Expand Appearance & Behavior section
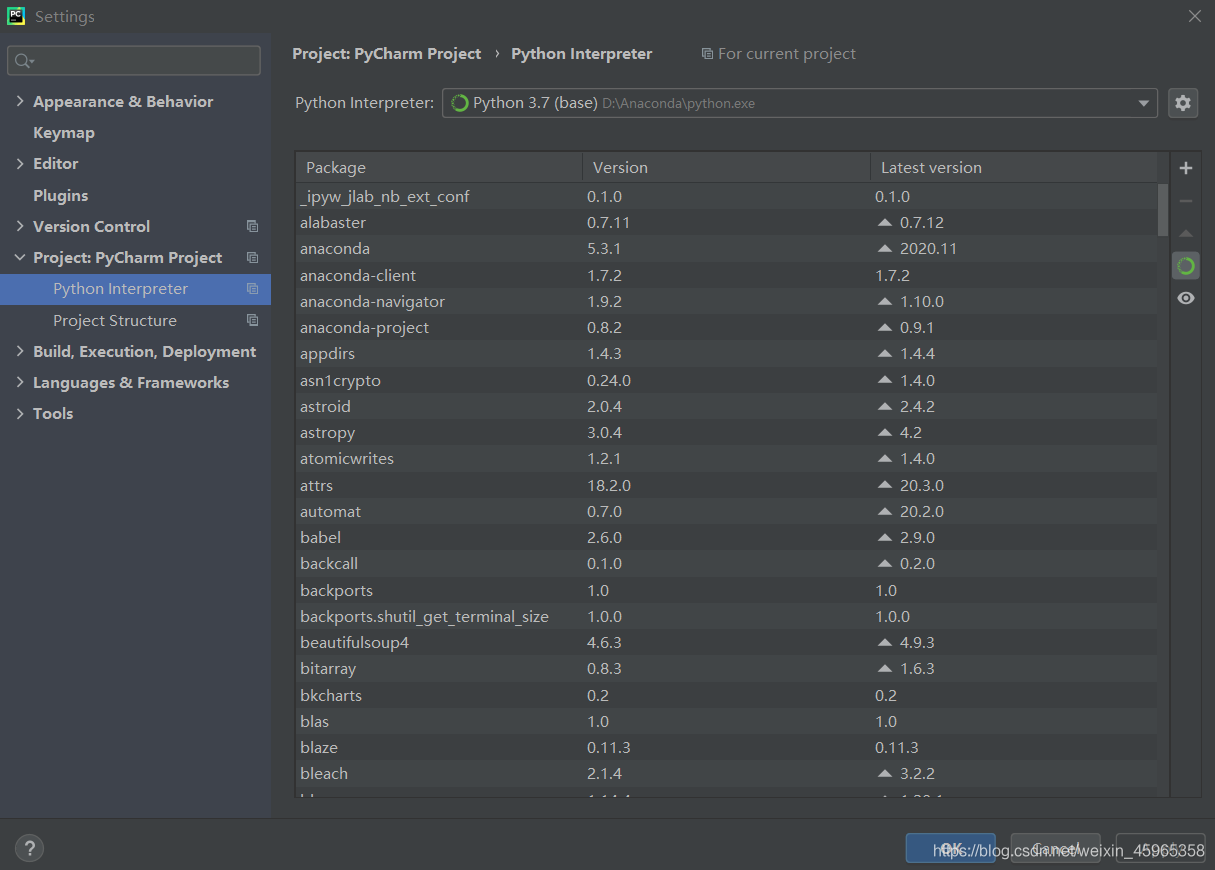The image size is (1215, 870). (20, 101)
